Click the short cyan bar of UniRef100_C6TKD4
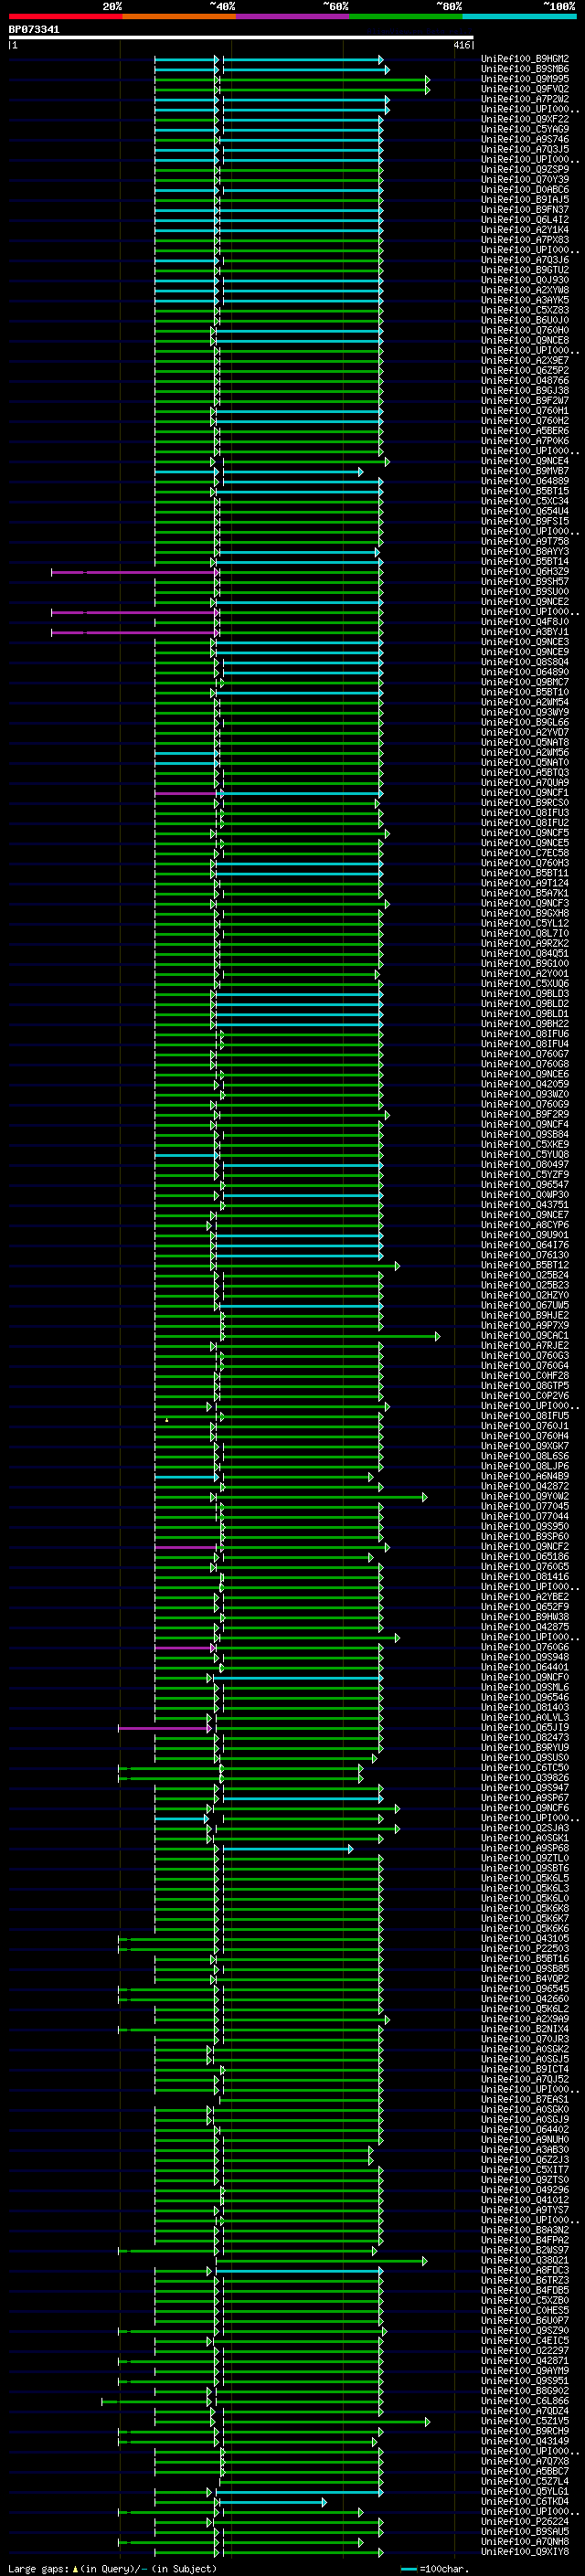Screen dimensions: 585x2576 (272, 2502)
